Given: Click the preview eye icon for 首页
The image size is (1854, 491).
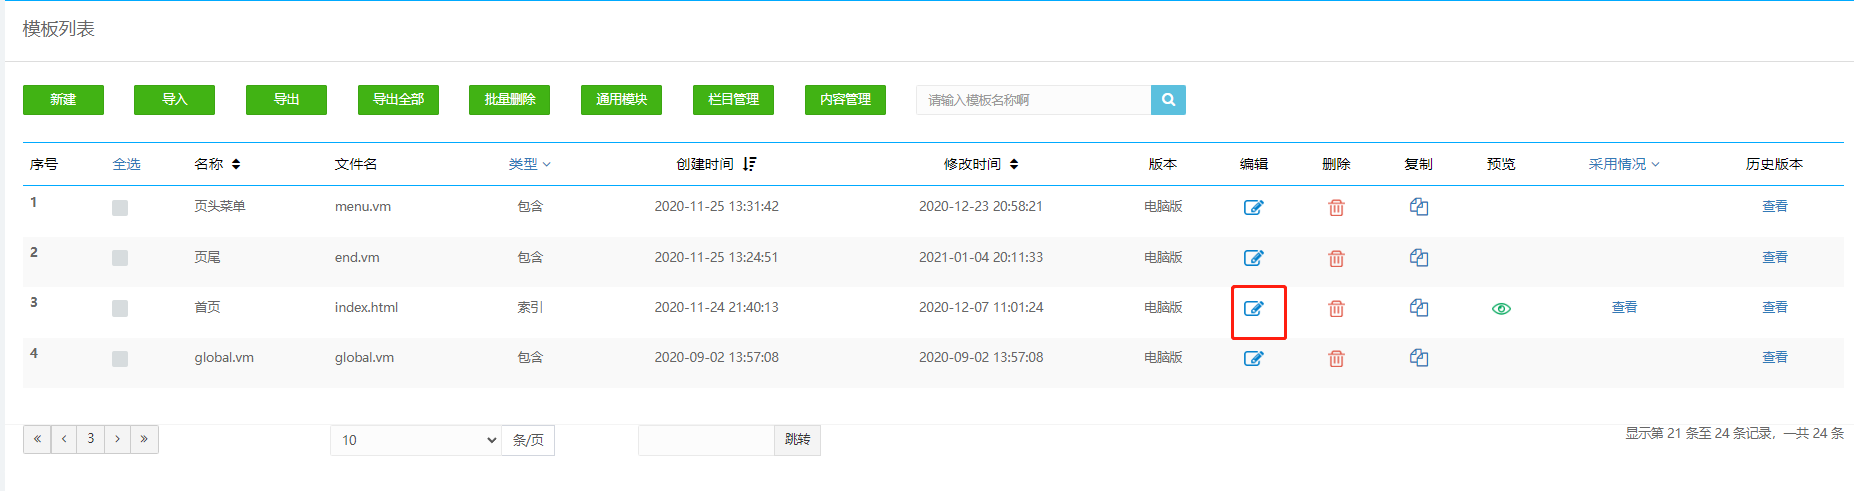Looking at the screenshot, I should [x=1501, y=309].
